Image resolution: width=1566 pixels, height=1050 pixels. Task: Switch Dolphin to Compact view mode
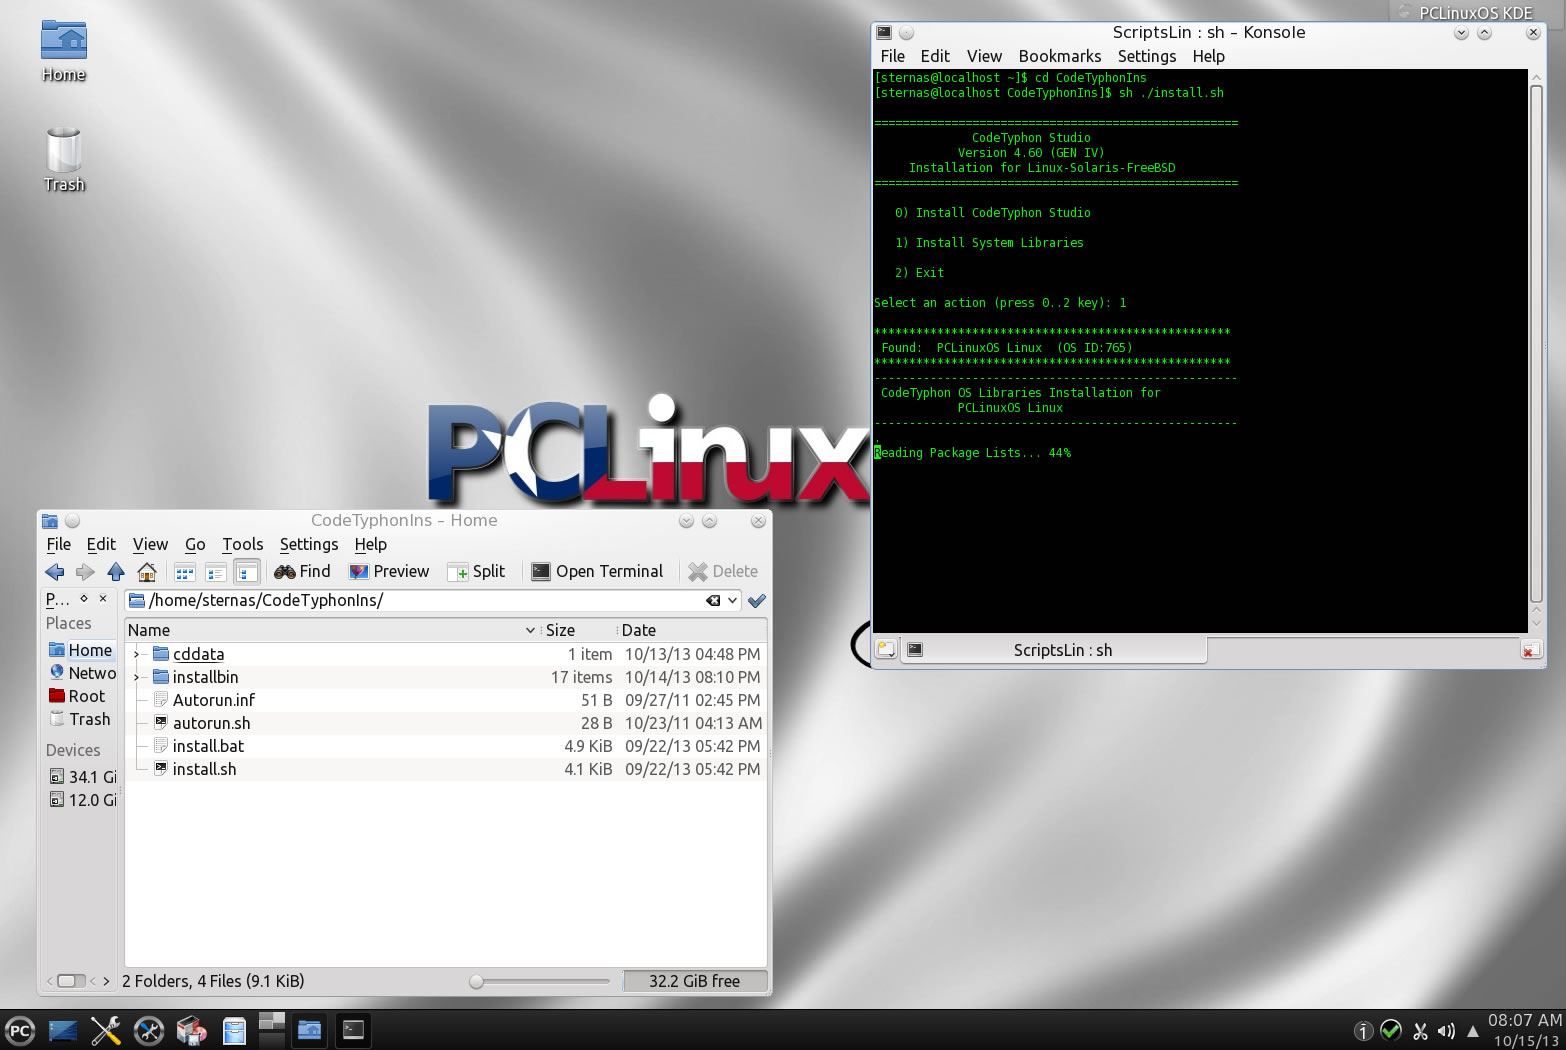pyautogui.click(x=215, y=572)
